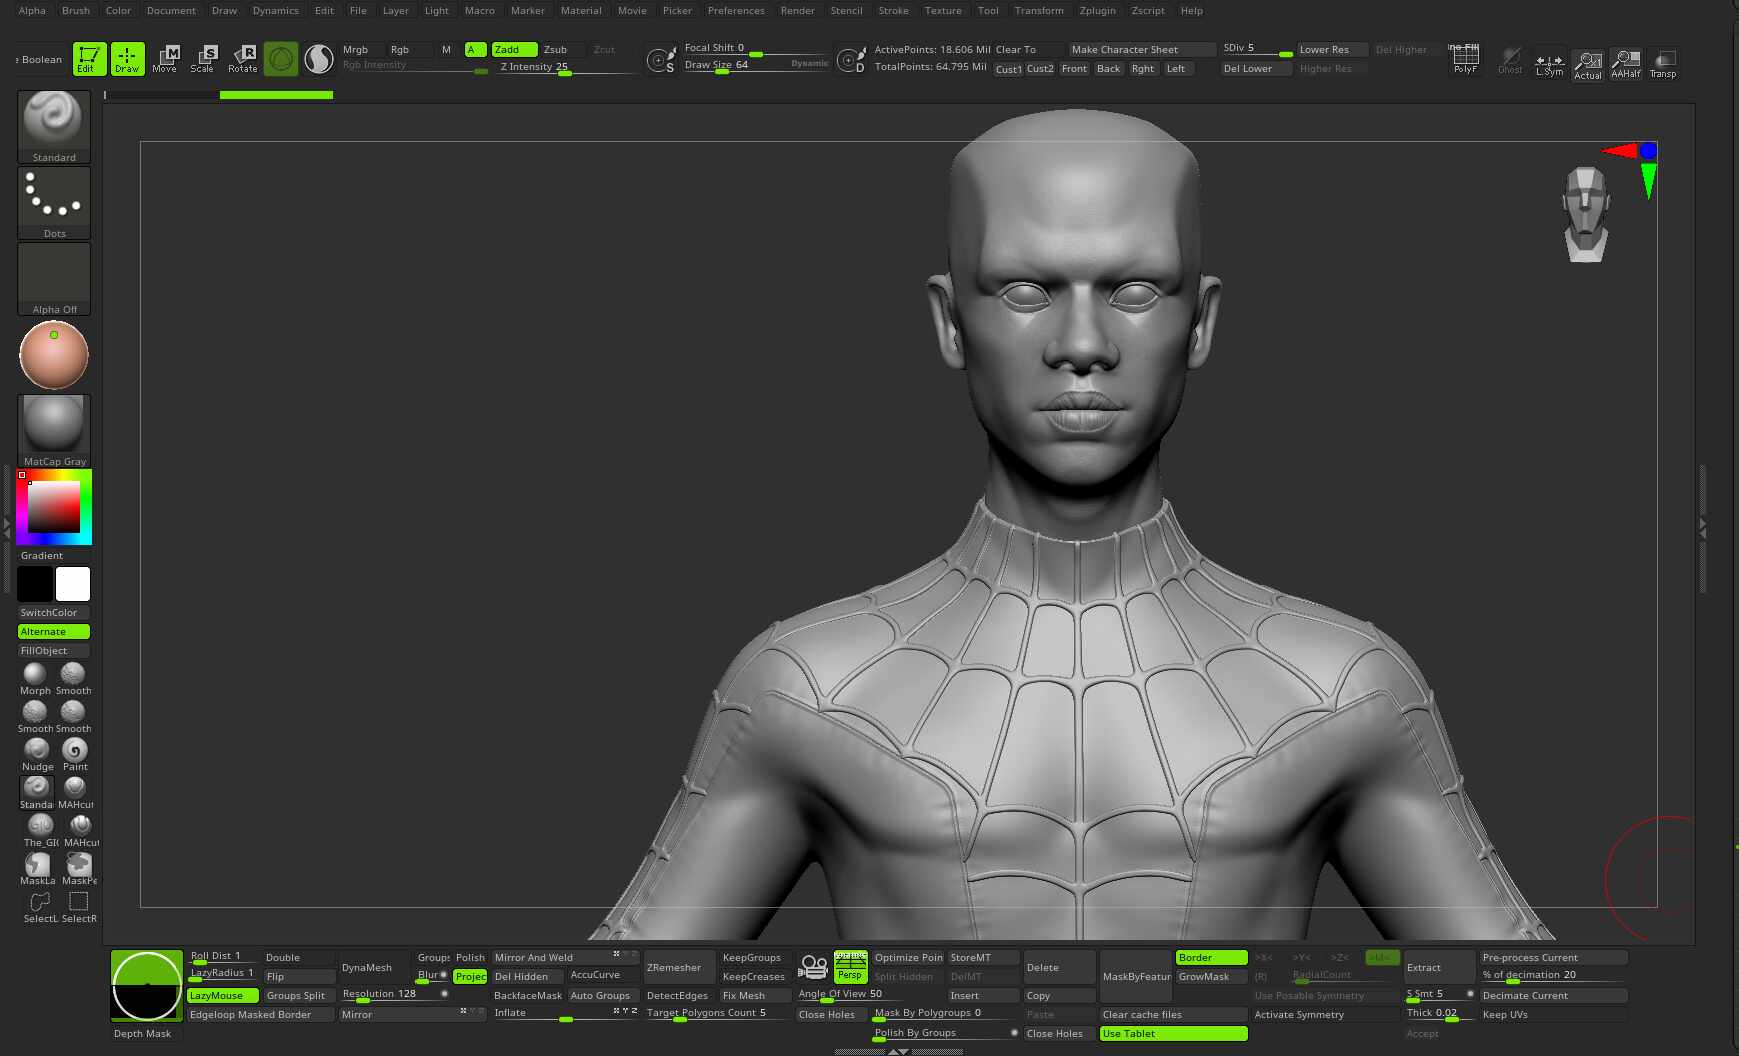Select the Rotate transform tool icon
Image resolution: width=1739 pixels, height=1056 pixels.
(x=243, y=58)
